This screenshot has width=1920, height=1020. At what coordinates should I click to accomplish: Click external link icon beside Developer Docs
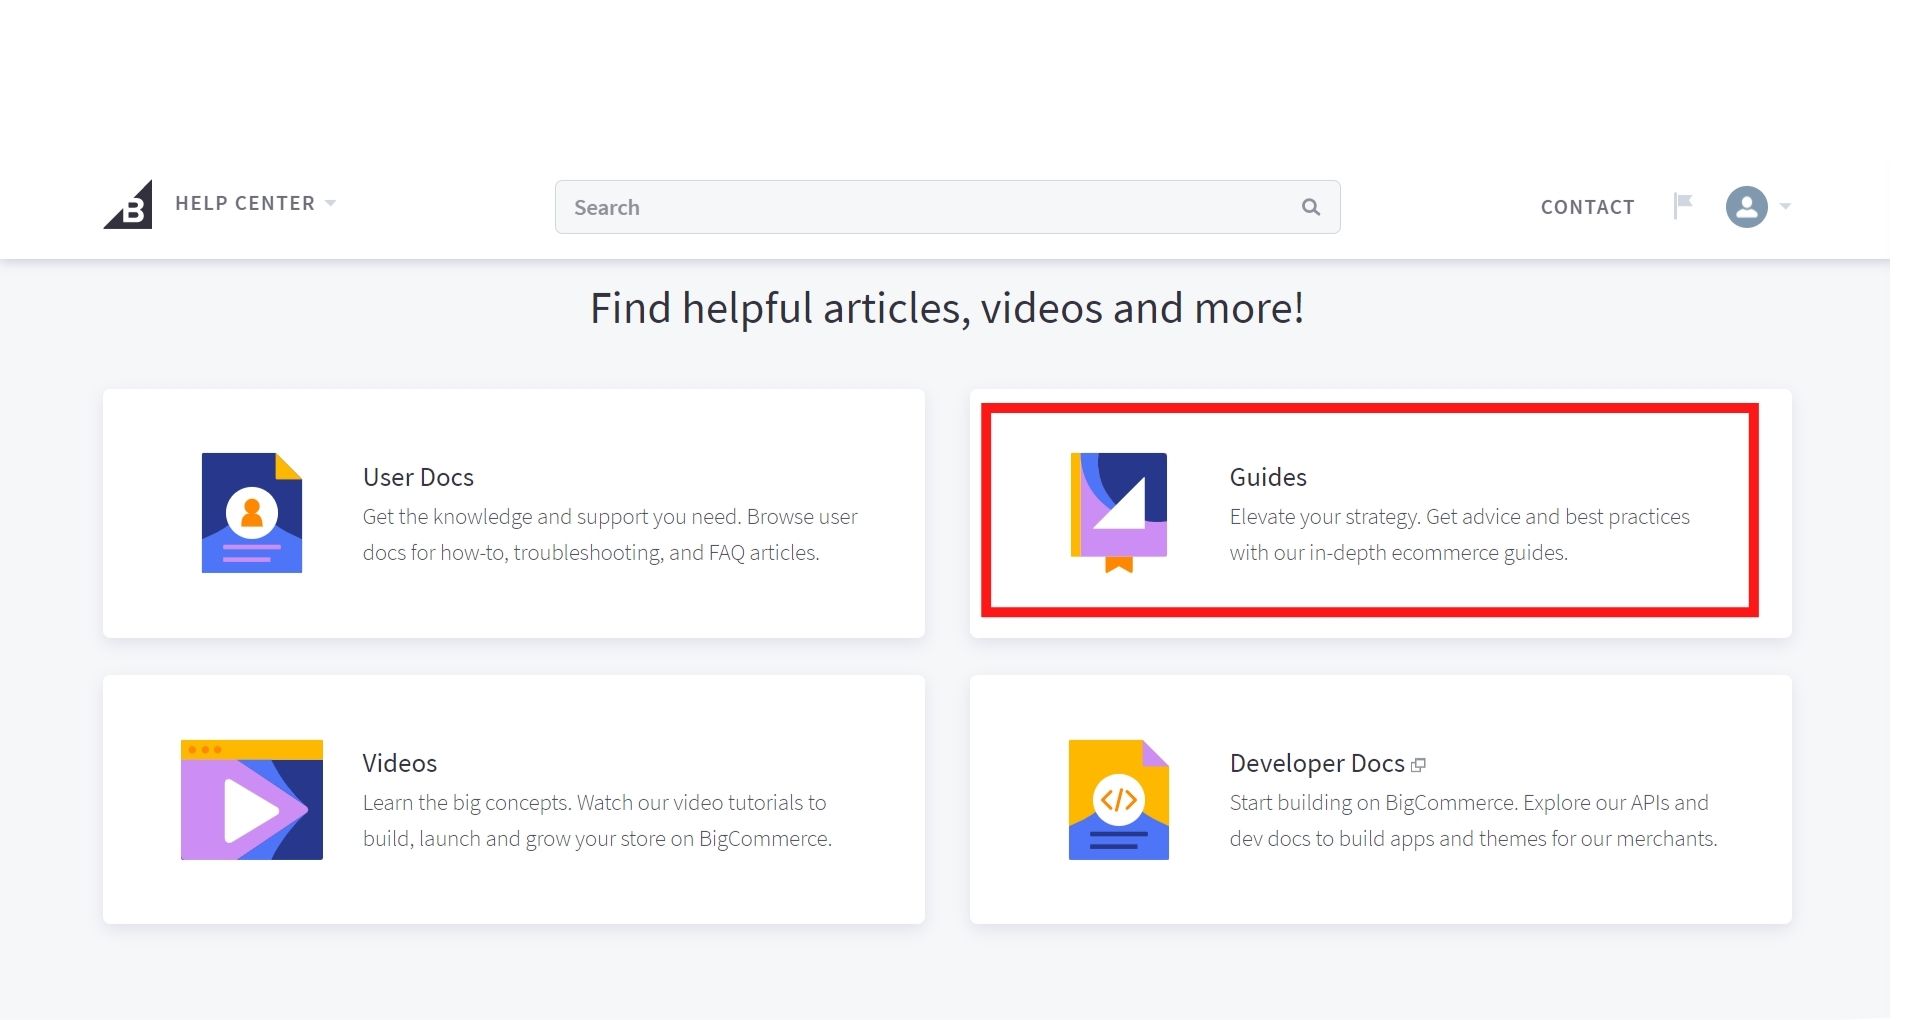1418,765
